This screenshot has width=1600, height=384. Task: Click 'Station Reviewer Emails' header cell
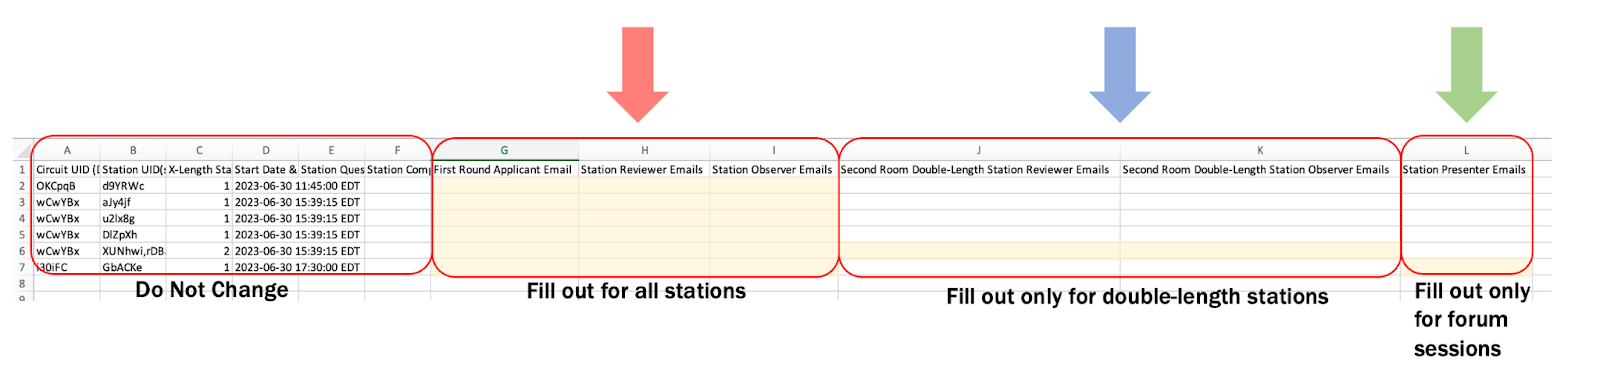[x=644, y=170]
